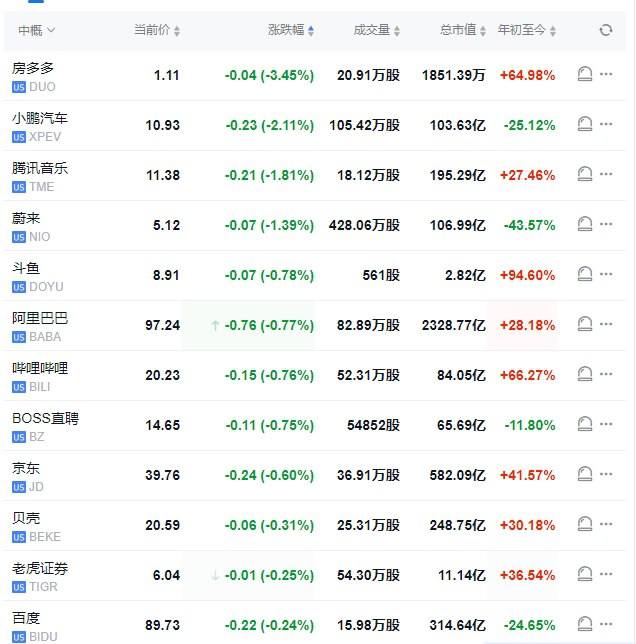Image resolution: width=636 pixels, height=644 pixels.
Task: Click TIGR ticker symbol
Action: coord(43,587)
